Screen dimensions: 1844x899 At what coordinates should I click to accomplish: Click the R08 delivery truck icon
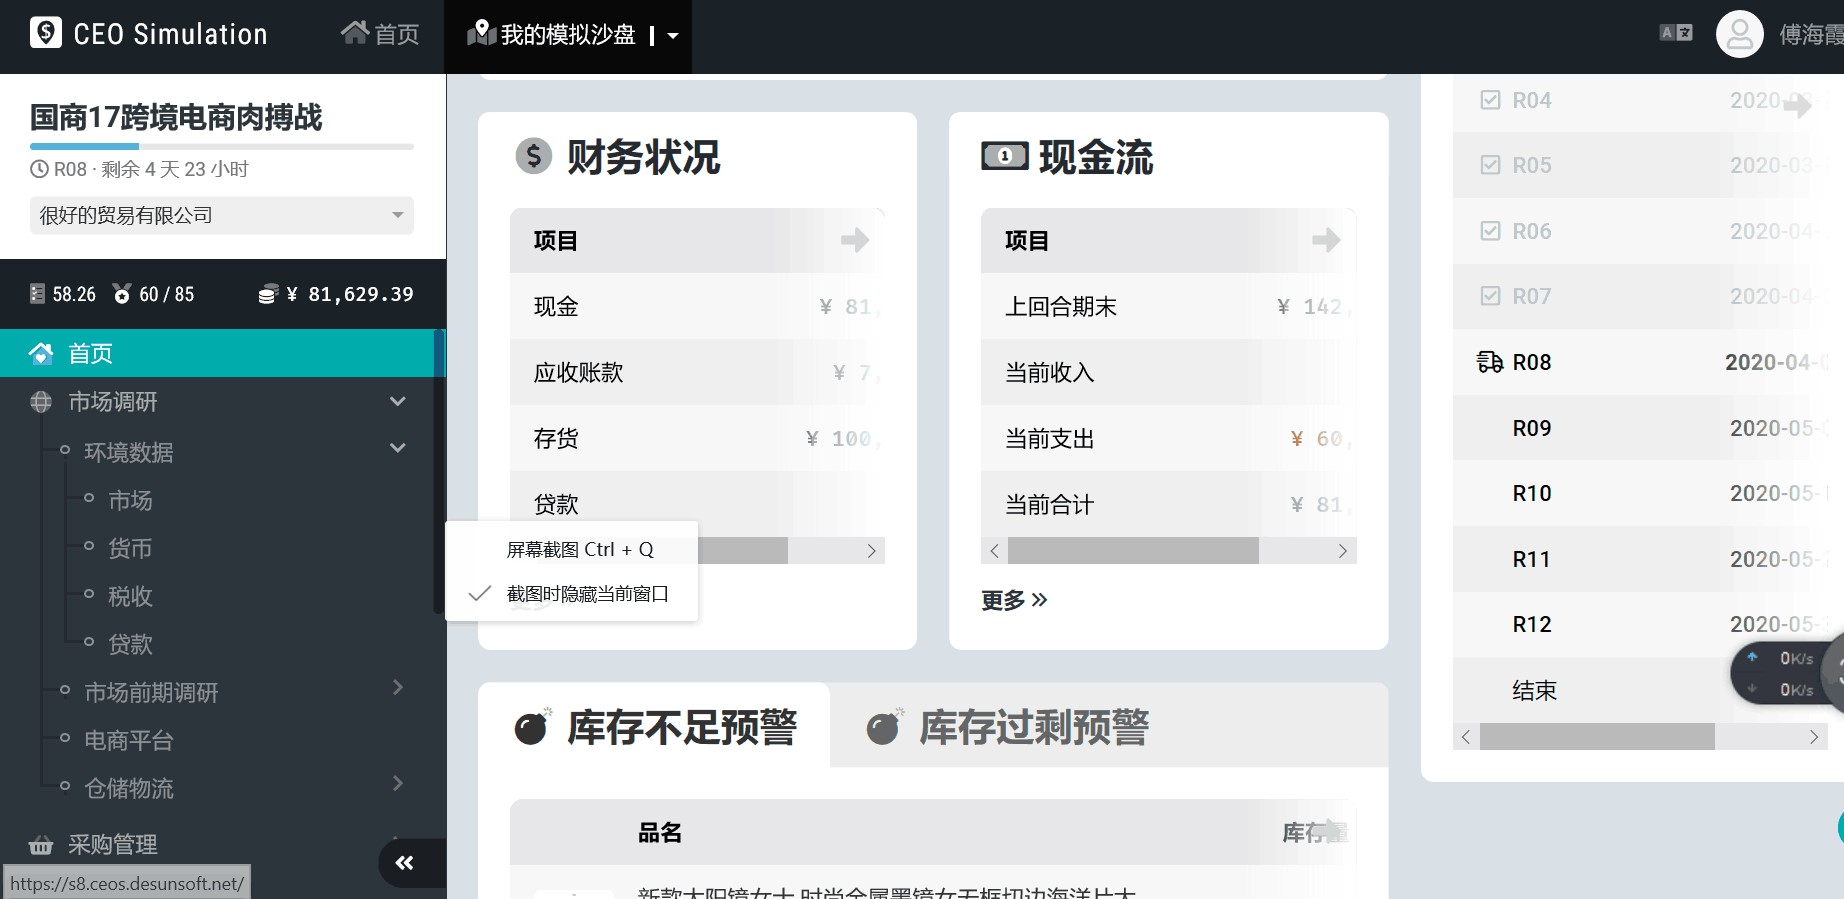point(1490,362)
